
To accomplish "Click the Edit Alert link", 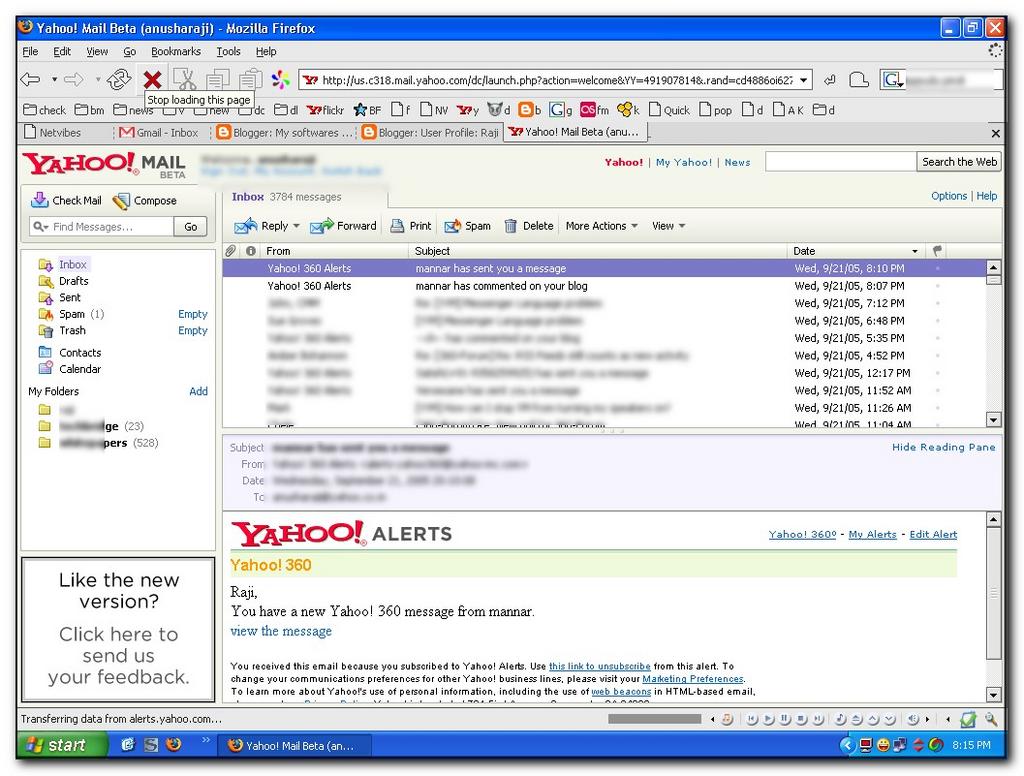I will point(933,534).
